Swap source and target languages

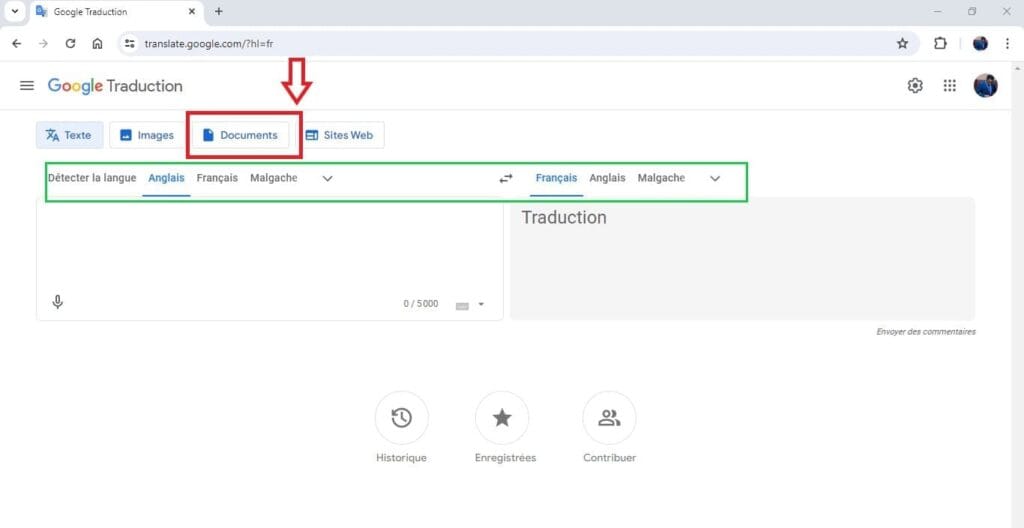[x=506, y=179]
